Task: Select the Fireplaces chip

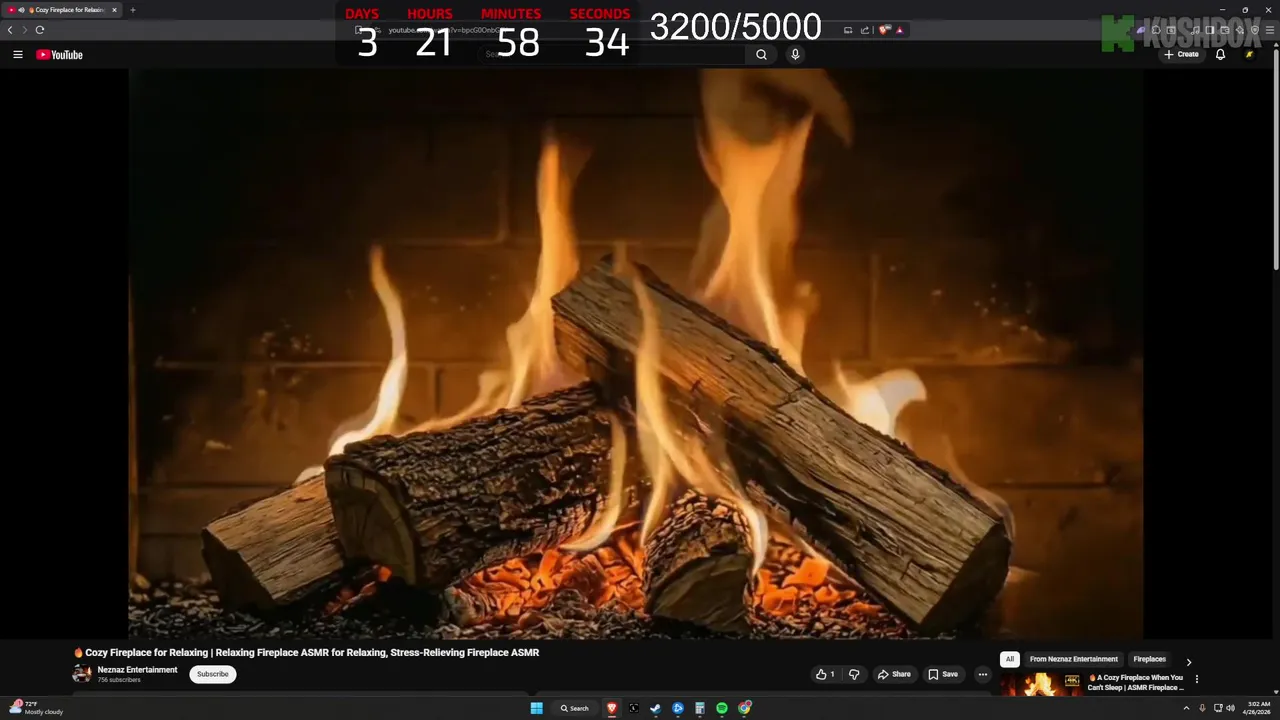Action: click(1149, 660)
